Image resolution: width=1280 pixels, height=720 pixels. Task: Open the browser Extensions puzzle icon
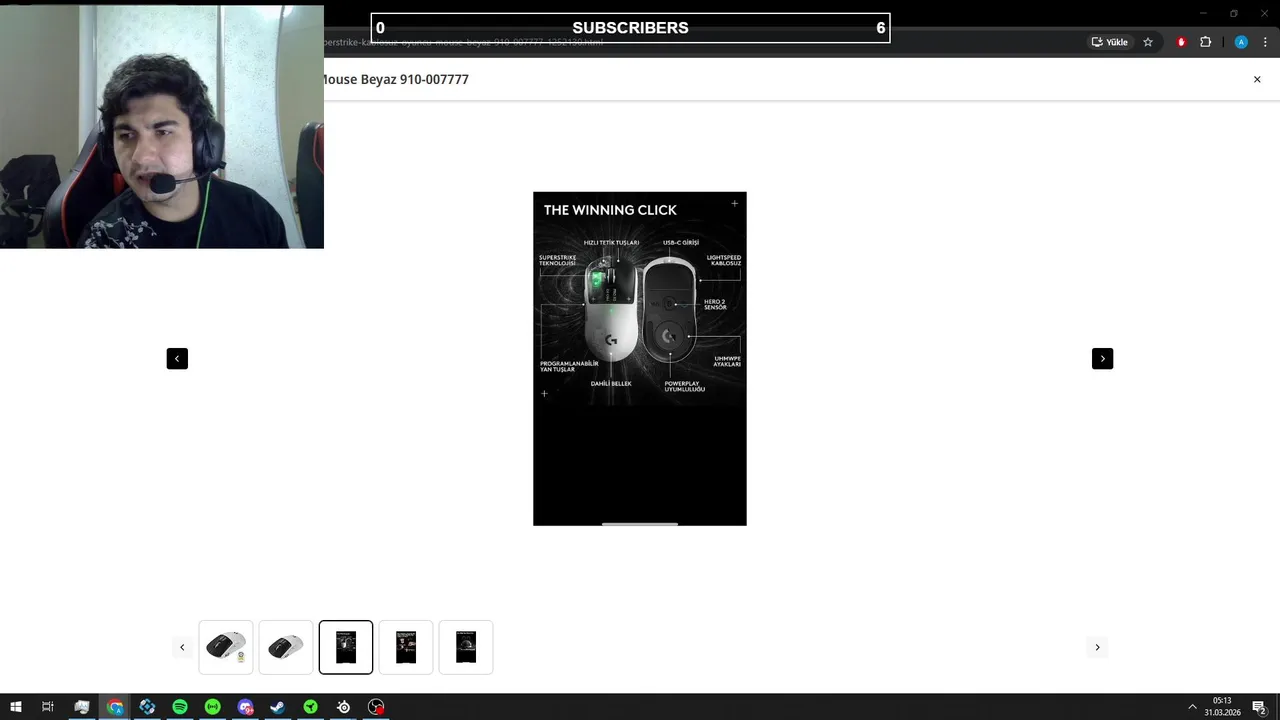[x=1205, y=42]
